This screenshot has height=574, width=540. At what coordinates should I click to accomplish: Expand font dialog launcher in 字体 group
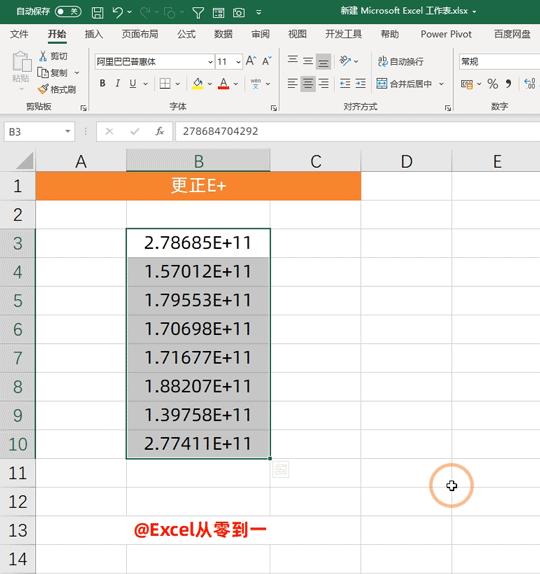click(x=273, y=108)
